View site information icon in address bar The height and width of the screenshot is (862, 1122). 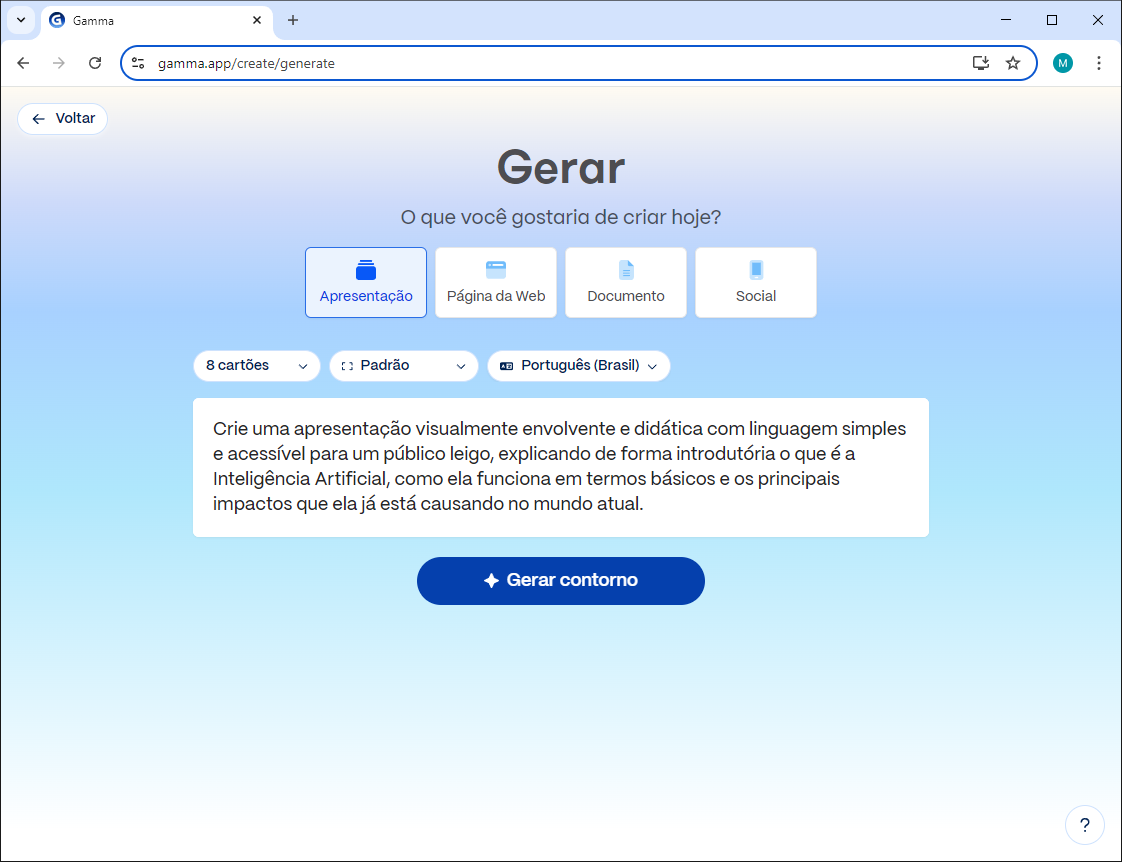tap(138, 63)
